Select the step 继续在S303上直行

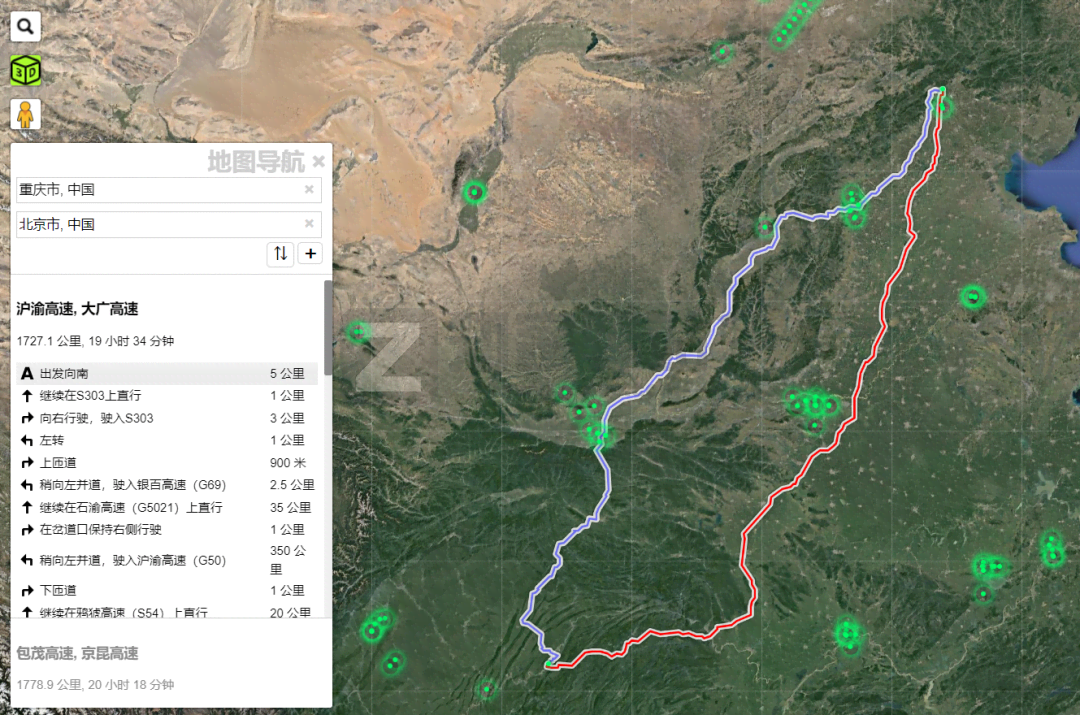click(x=150, y=396)
